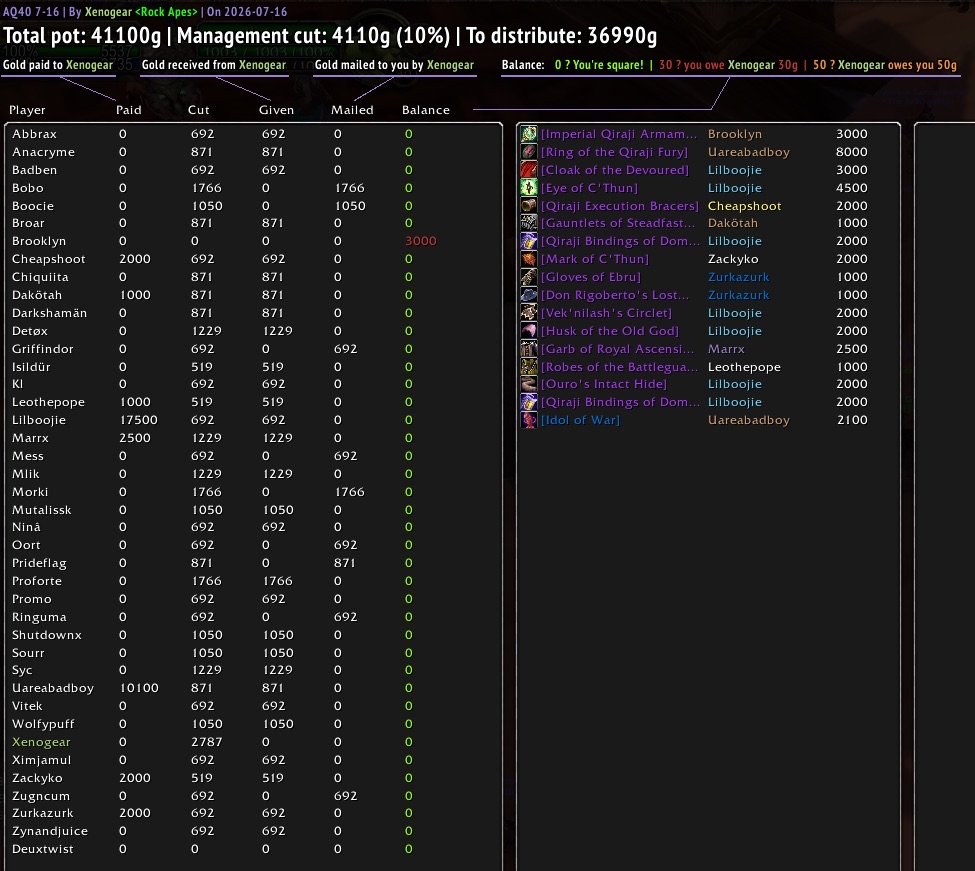
Task: Click Lilboojie's 17500 paid amount
Action: (x=139, y=420)
